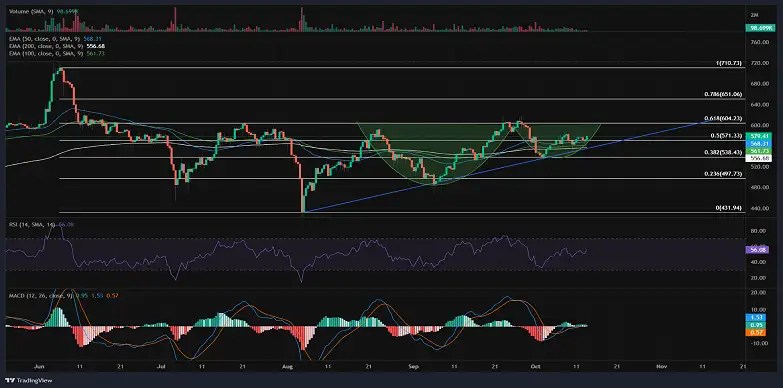Click the 0.618(604.23) Fibonacci level label
The height and width of the screenshot is (388, 783).
point(723,118)
